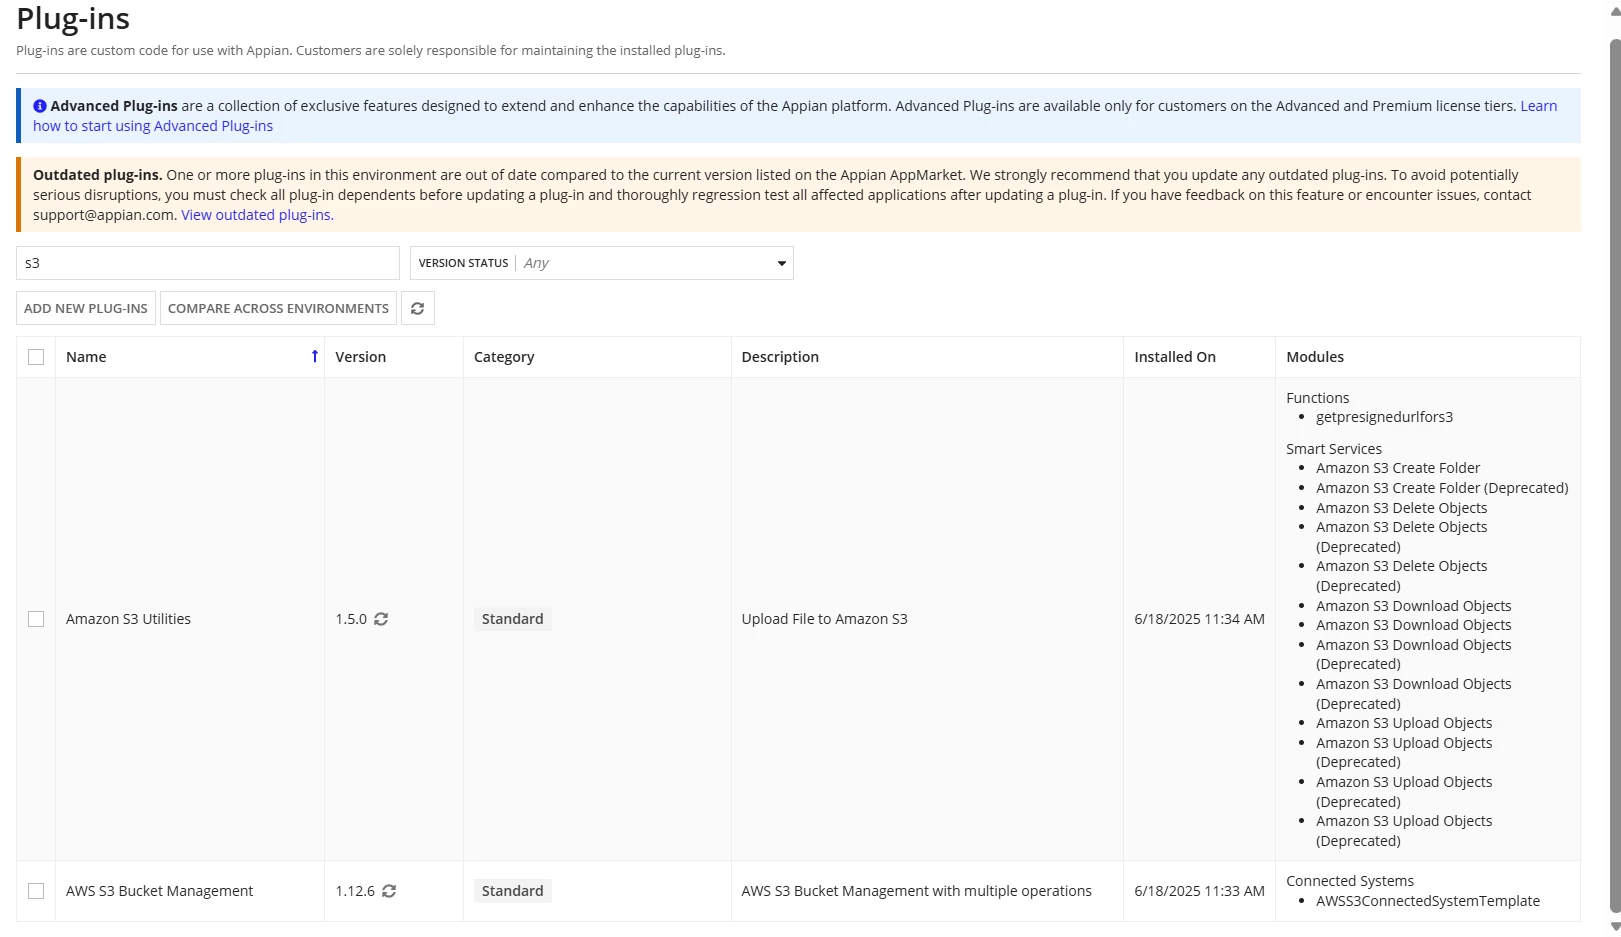Click the scrollbar down arrow
Viewport: 1621px width, 937px height.
point(1615,926)
